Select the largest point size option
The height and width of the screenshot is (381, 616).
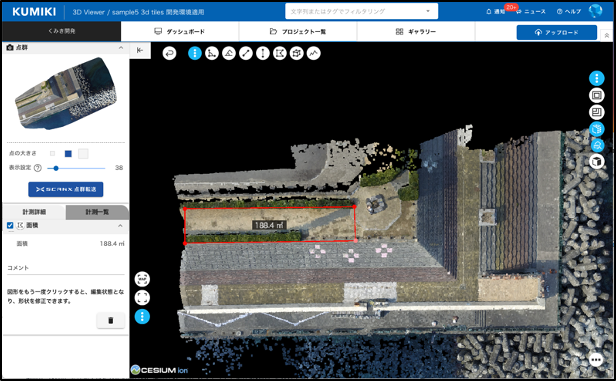[x=83, y=154]
